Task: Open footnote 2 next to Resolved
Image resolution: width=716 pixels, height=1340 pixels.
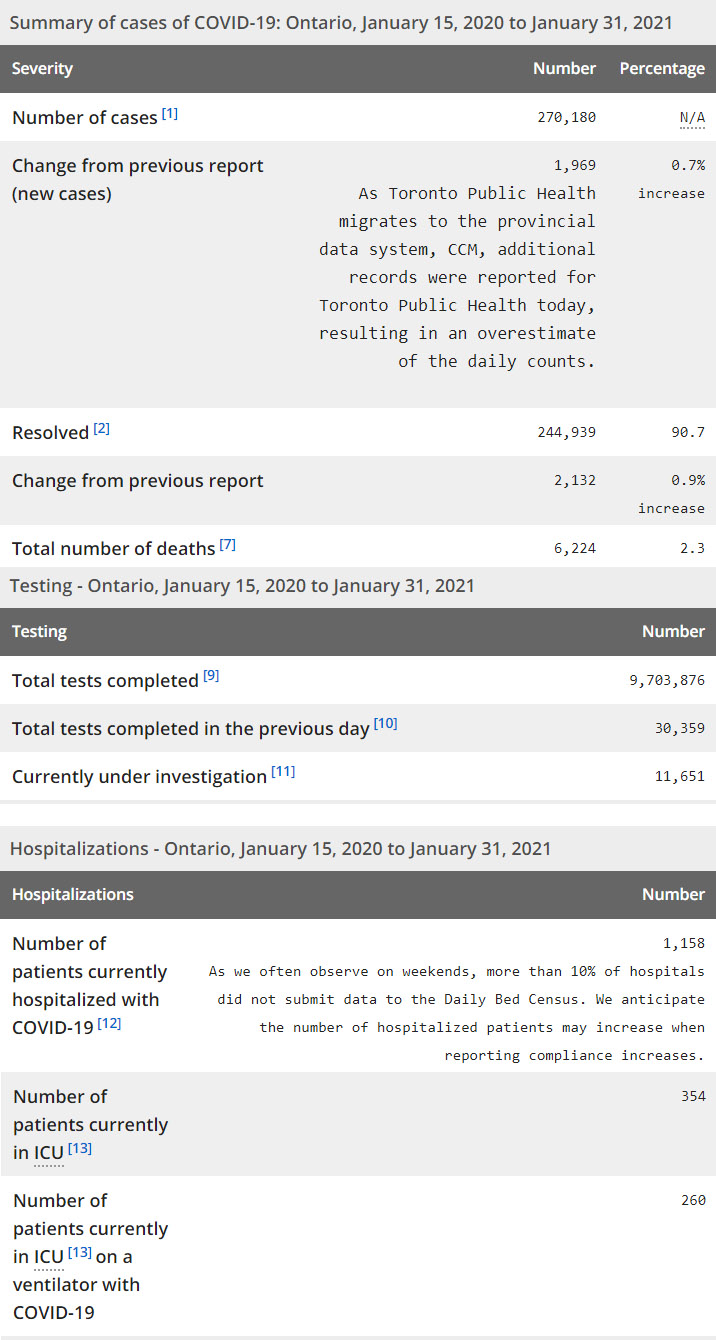Action: tap(102, 429)
